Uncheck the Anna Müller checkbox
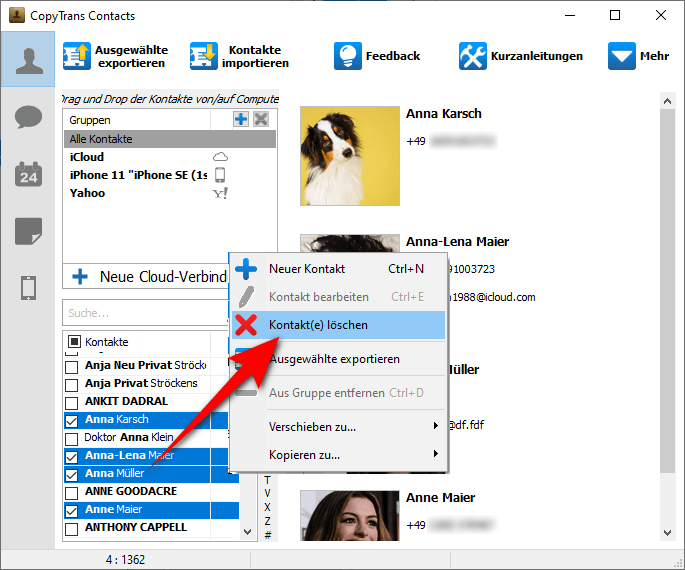The height and width of the screenshot is (570, 685). [71, 475]
